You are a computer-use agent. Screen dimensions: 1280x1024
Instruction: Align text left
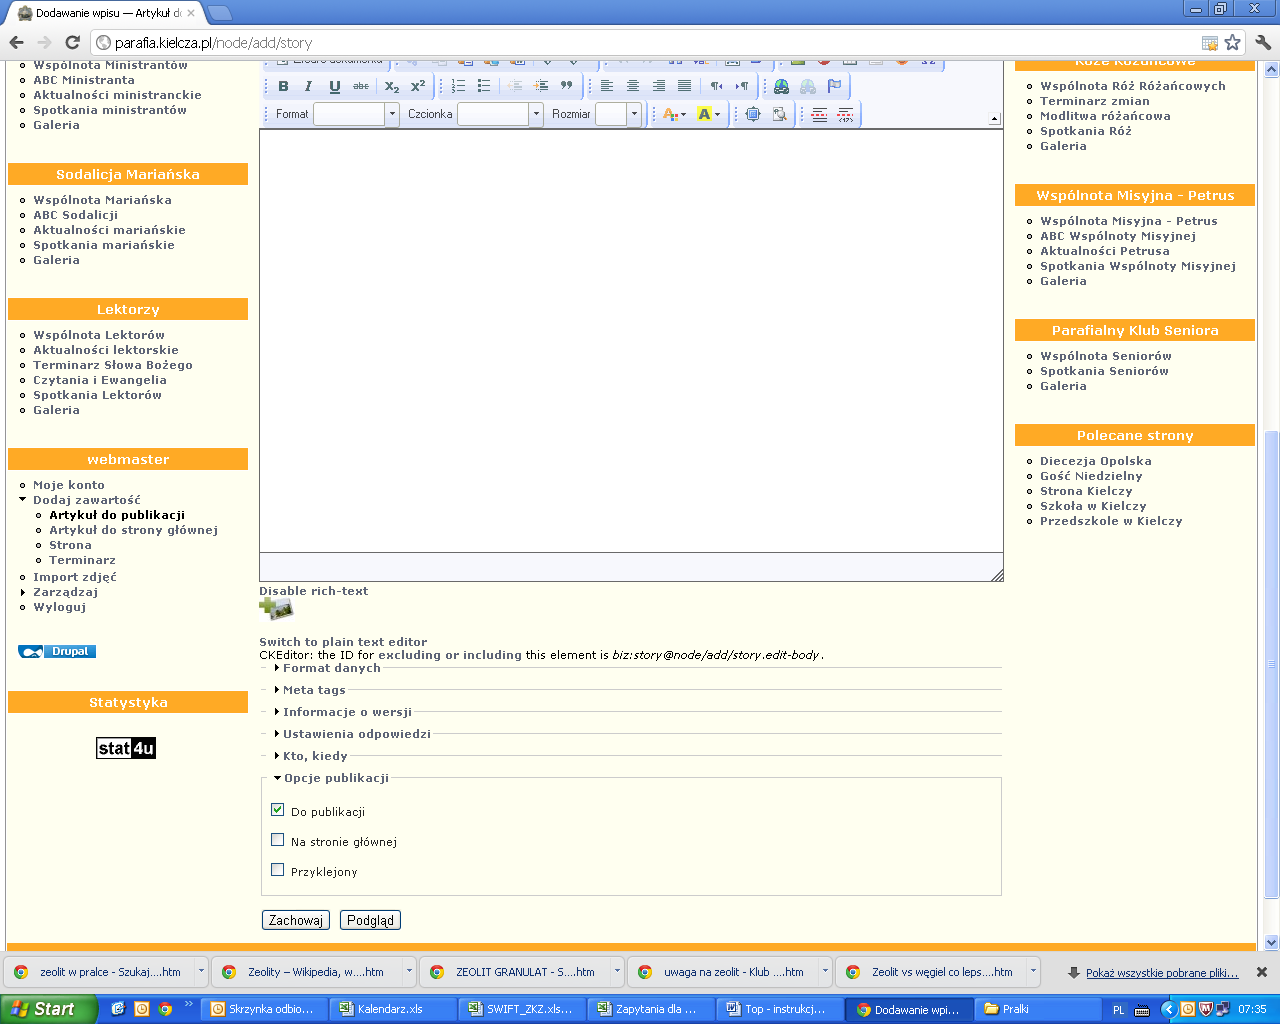607,86
